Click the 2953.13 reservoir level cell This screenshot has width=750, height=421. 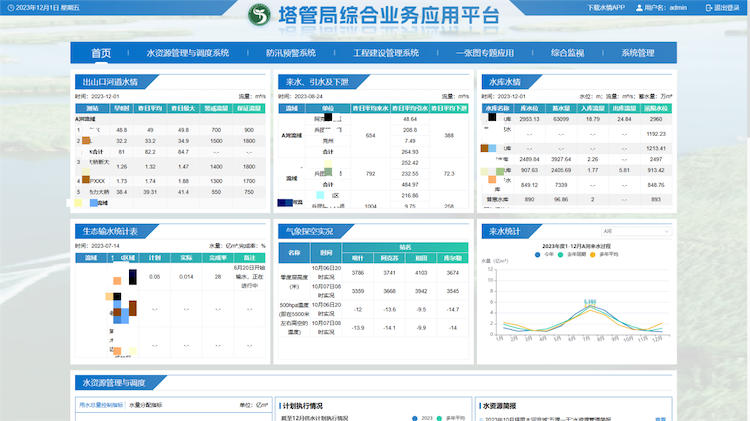[x=529, y=119]
